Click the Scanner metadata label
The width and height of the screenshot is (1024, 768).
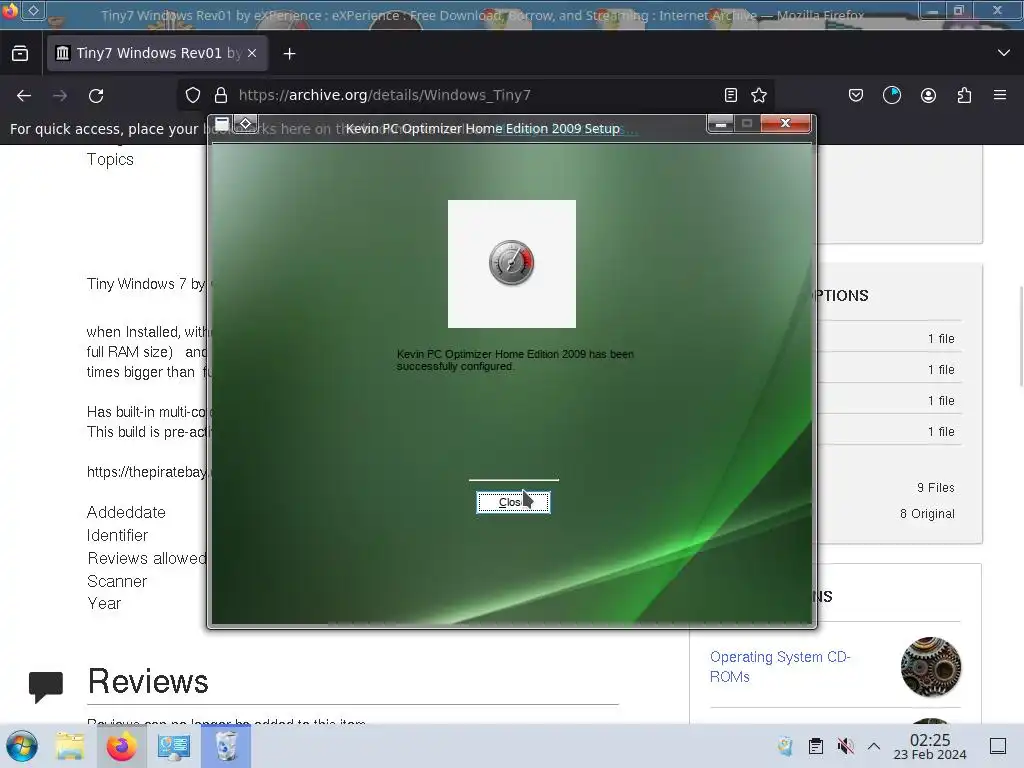(117, 581)
